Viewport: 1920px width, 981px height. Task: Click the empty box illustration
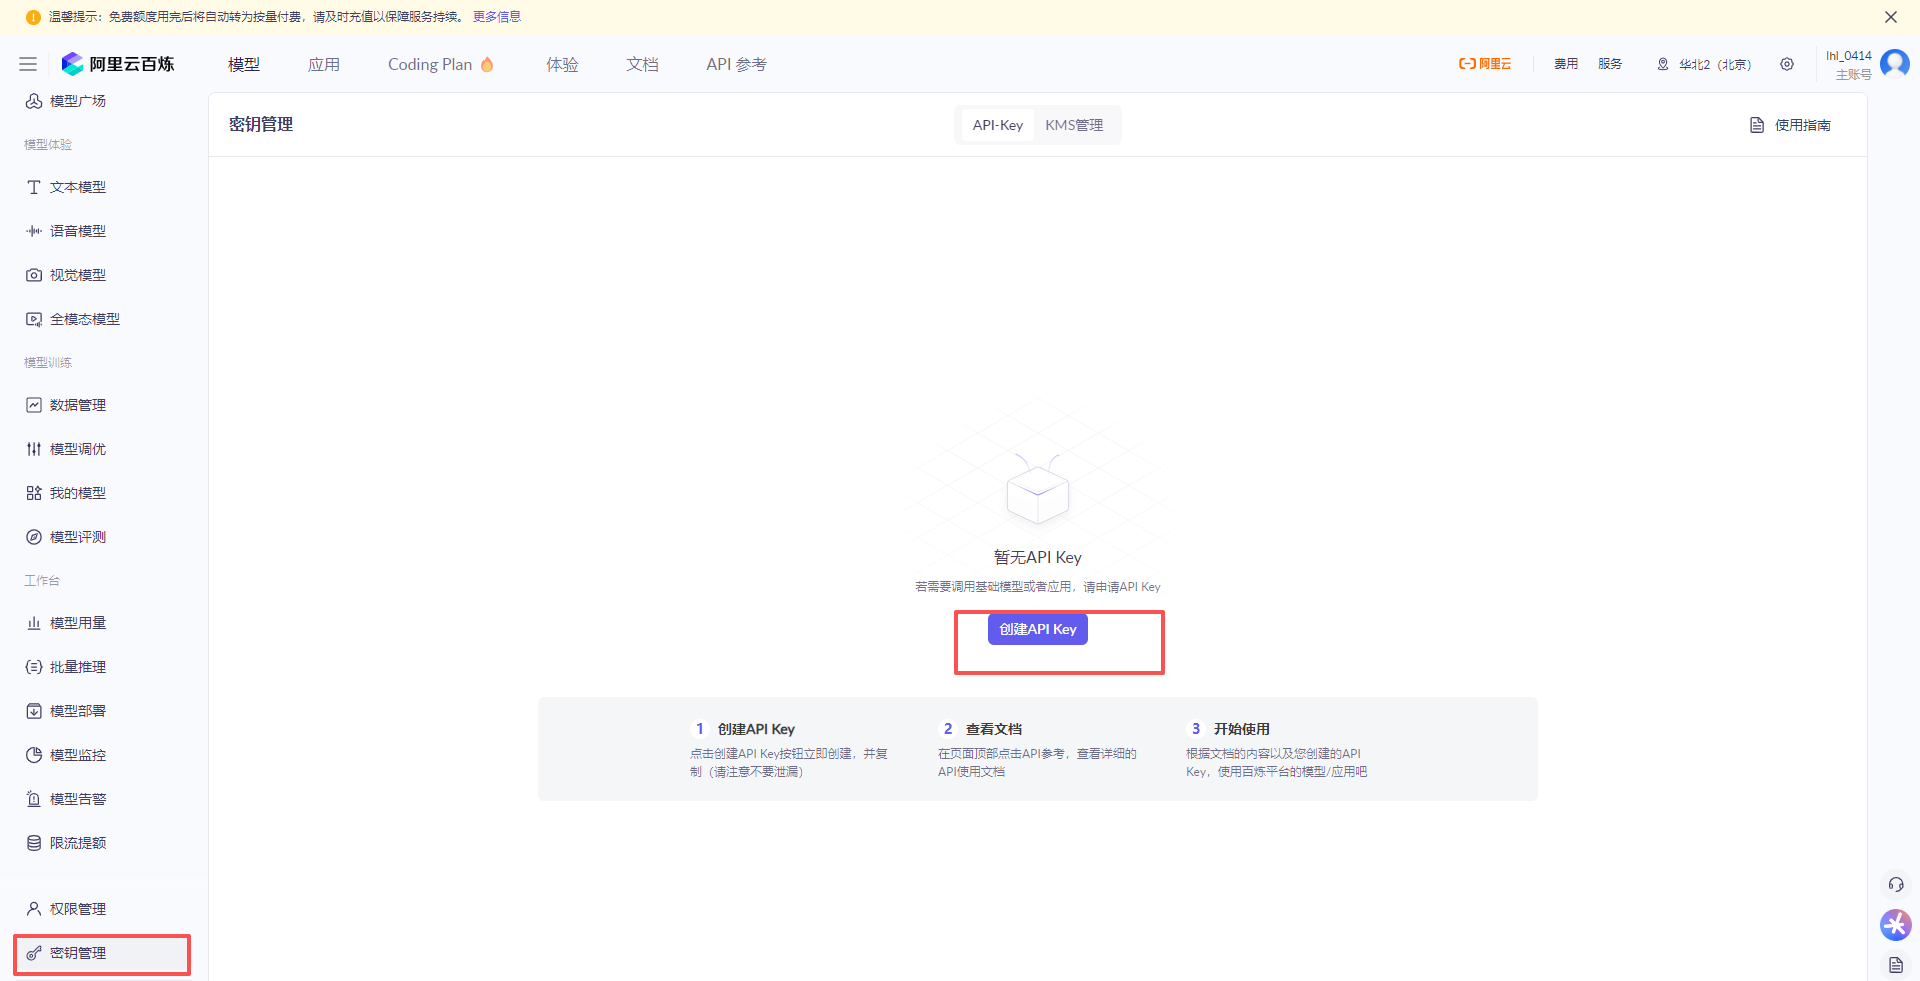coord(1038,488)
